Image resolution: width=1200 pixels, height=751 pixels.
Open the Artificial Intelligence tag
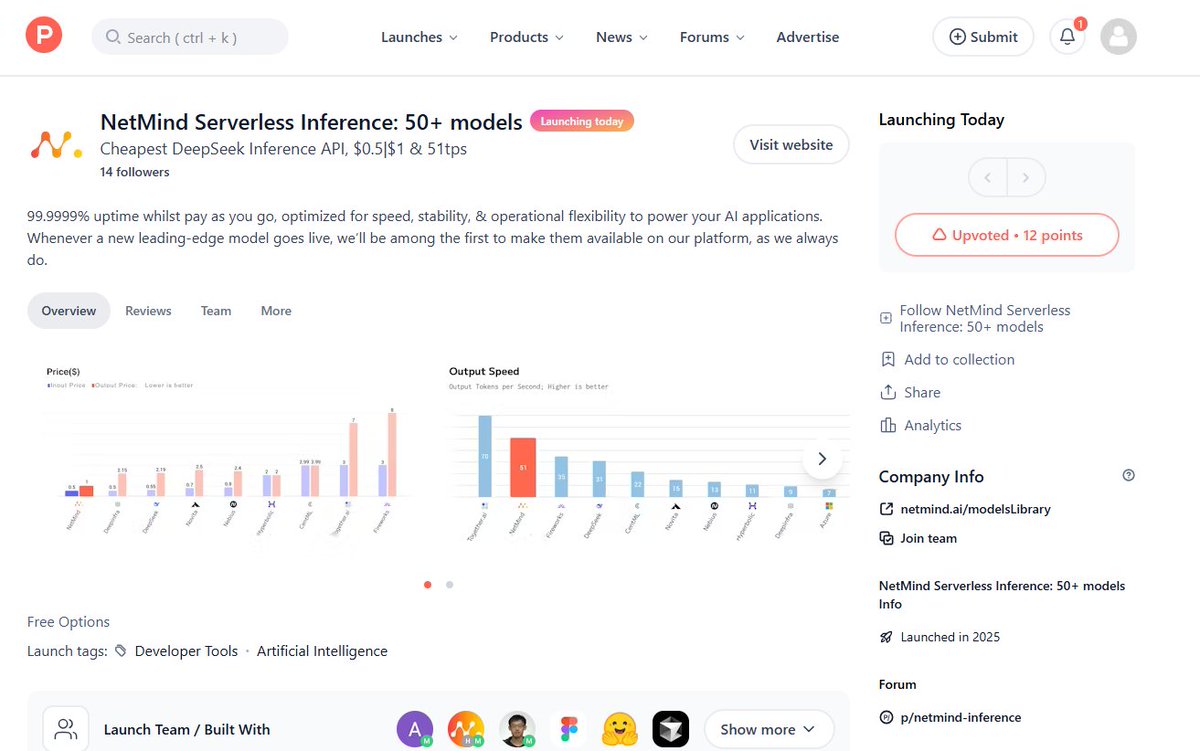(x=322, y=651)
